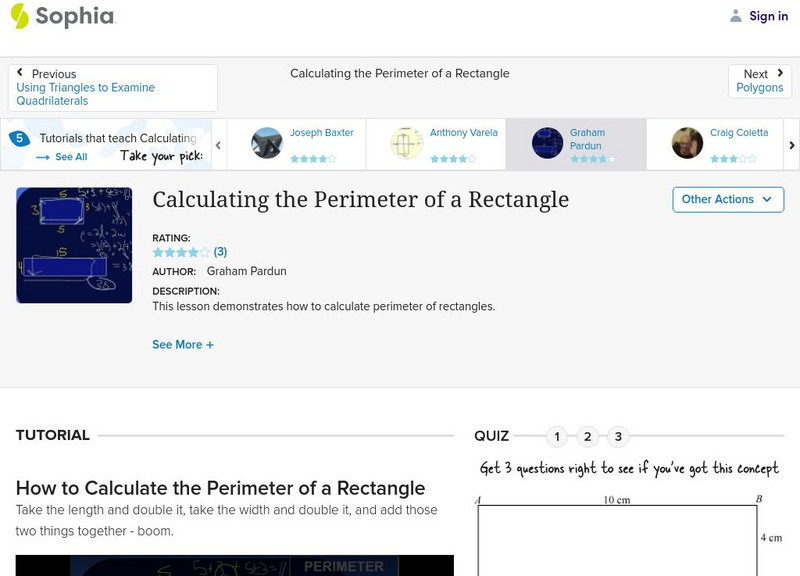
Task: Expand description with See More +
Action: click(183, 345)
